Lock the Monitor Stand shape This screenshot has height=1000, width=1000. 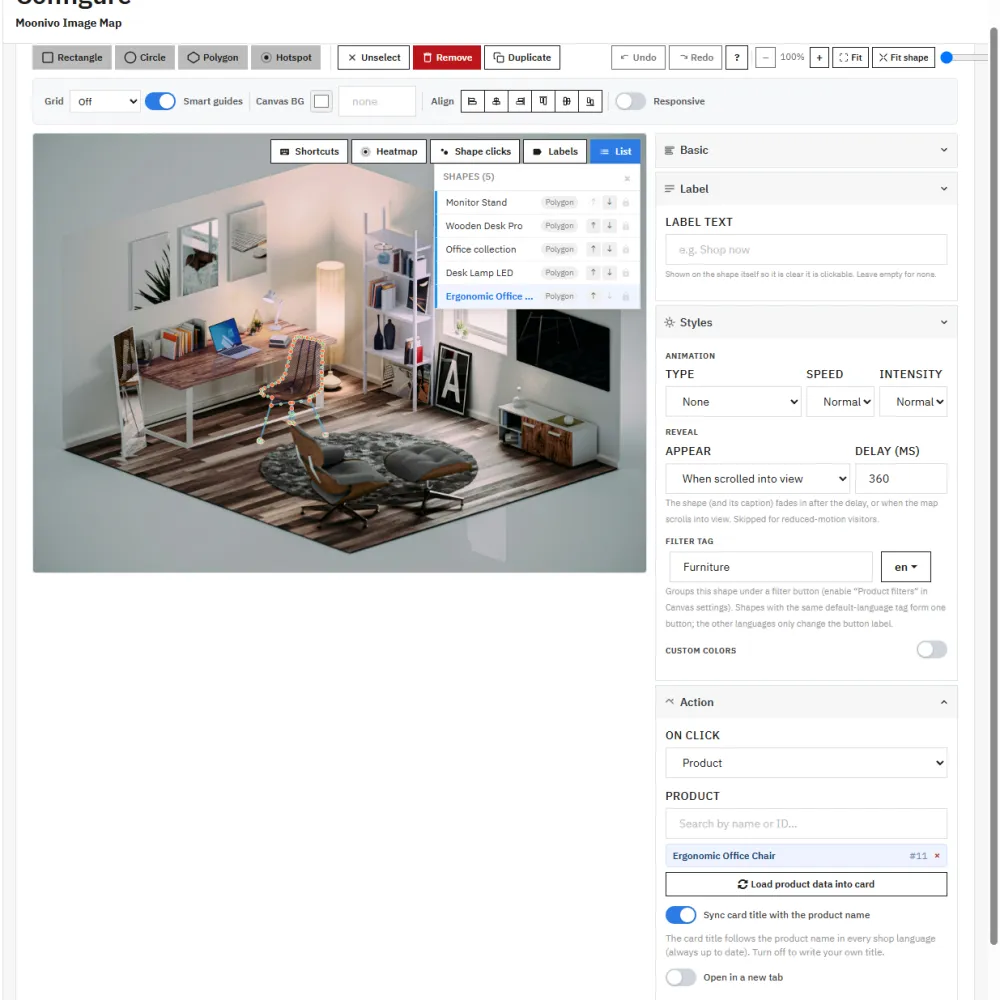tap(626, 203)
